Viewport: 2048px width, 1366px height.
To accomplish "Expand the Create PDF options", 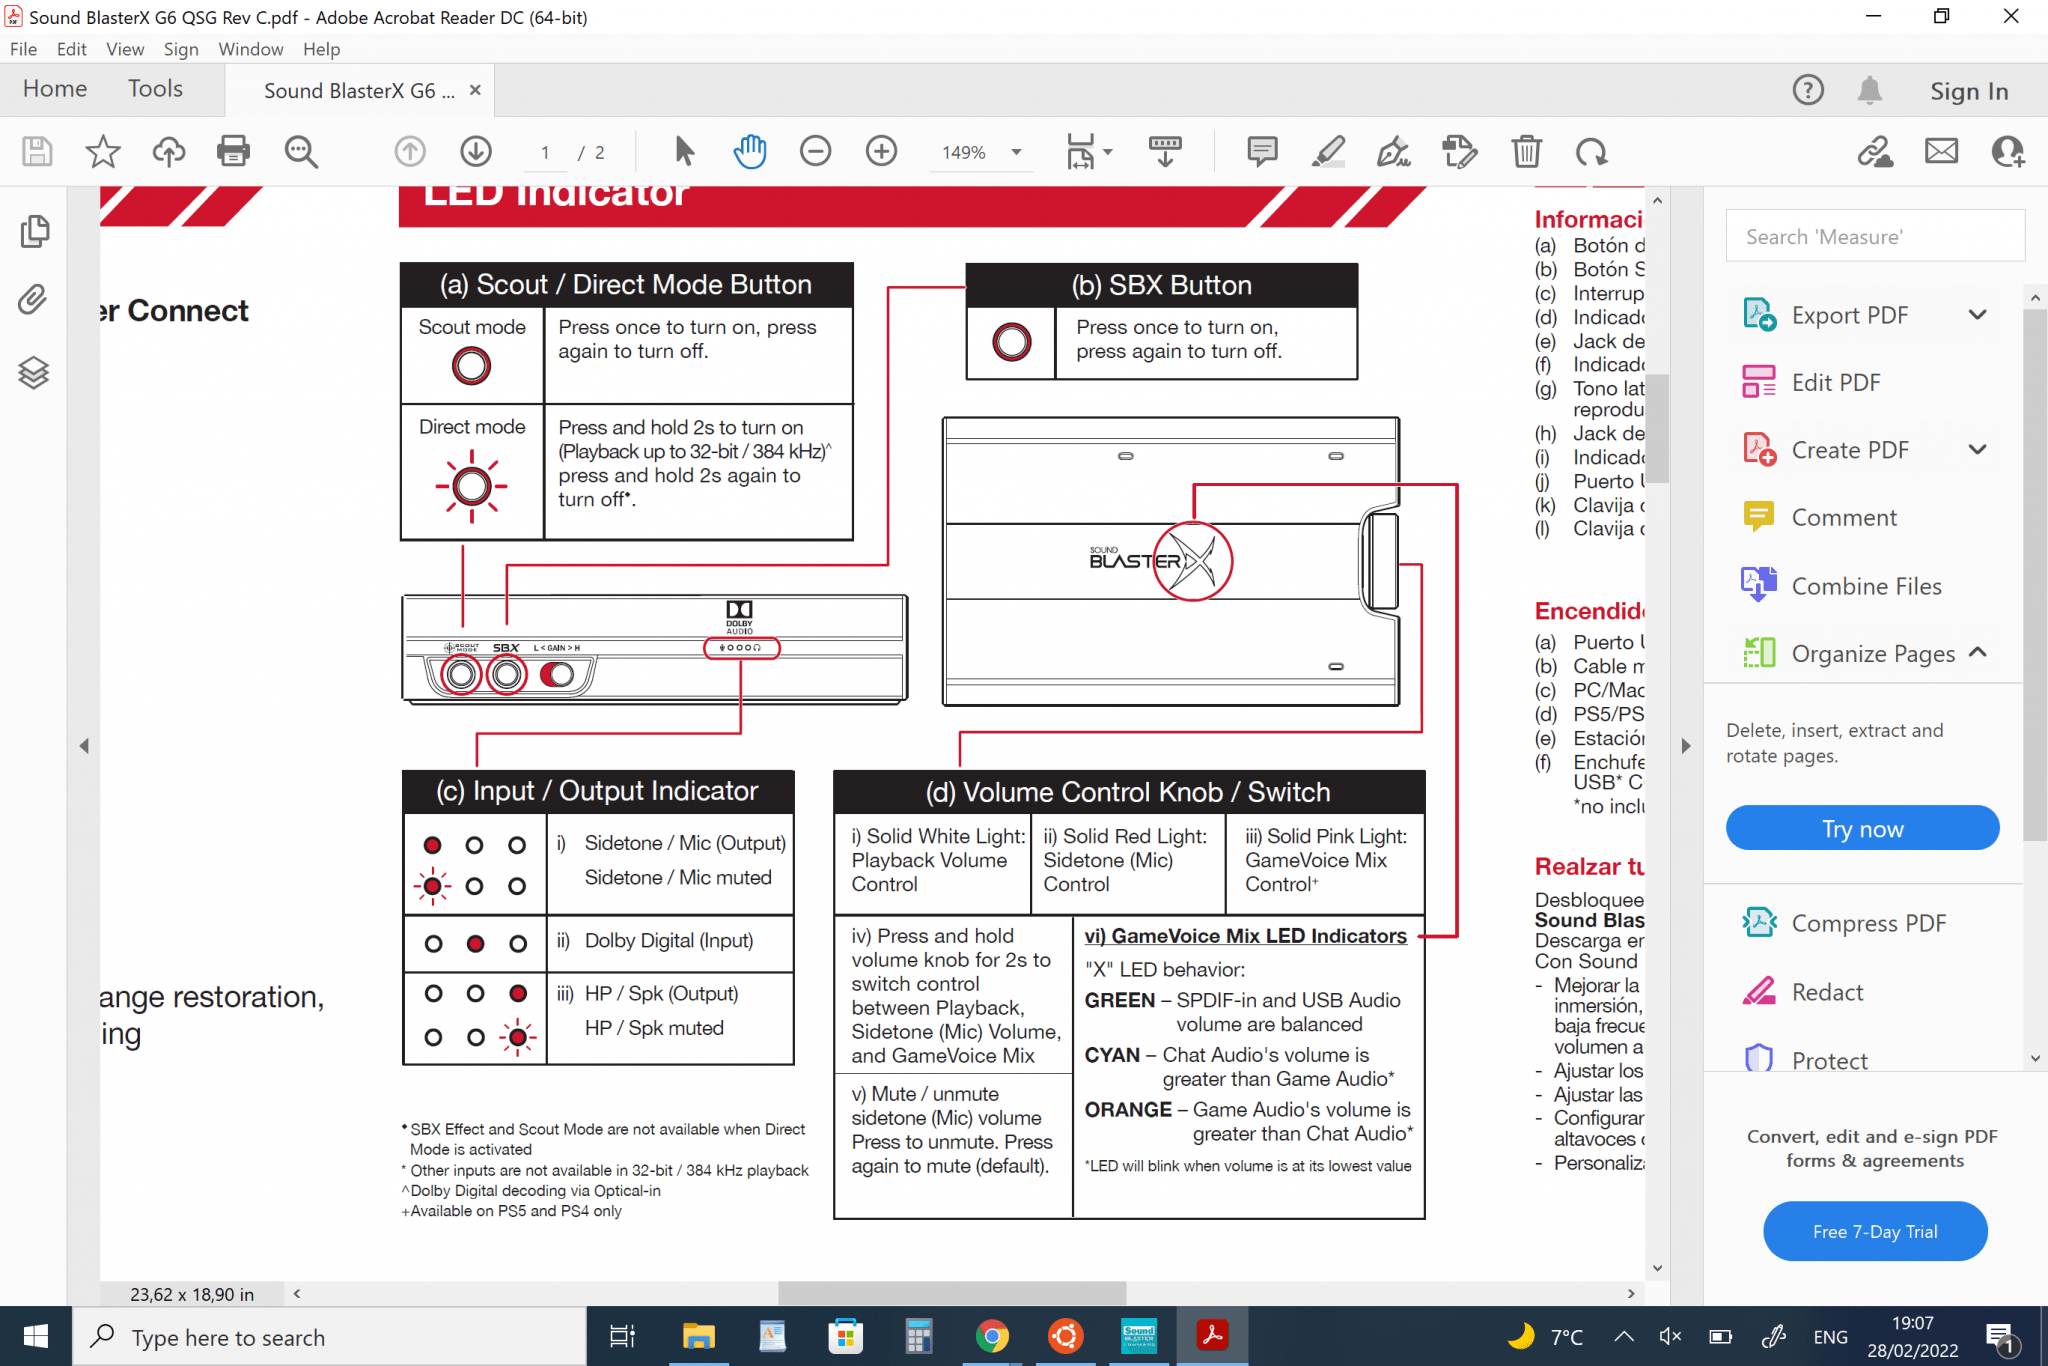I will point(1977,450).
